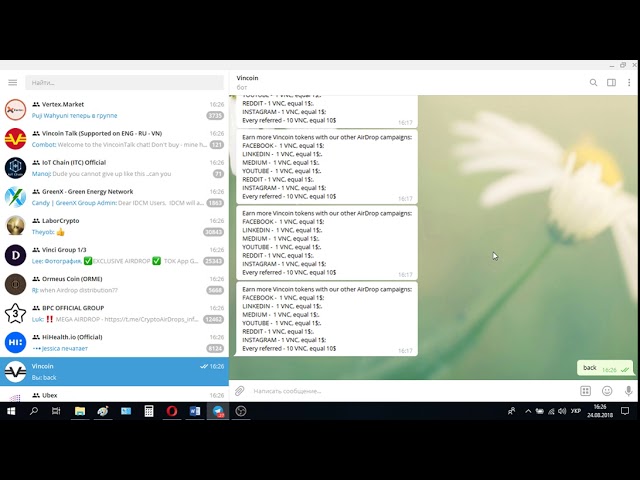
Task: Open the LaborCrypto group chat
Action: point(114,226)
